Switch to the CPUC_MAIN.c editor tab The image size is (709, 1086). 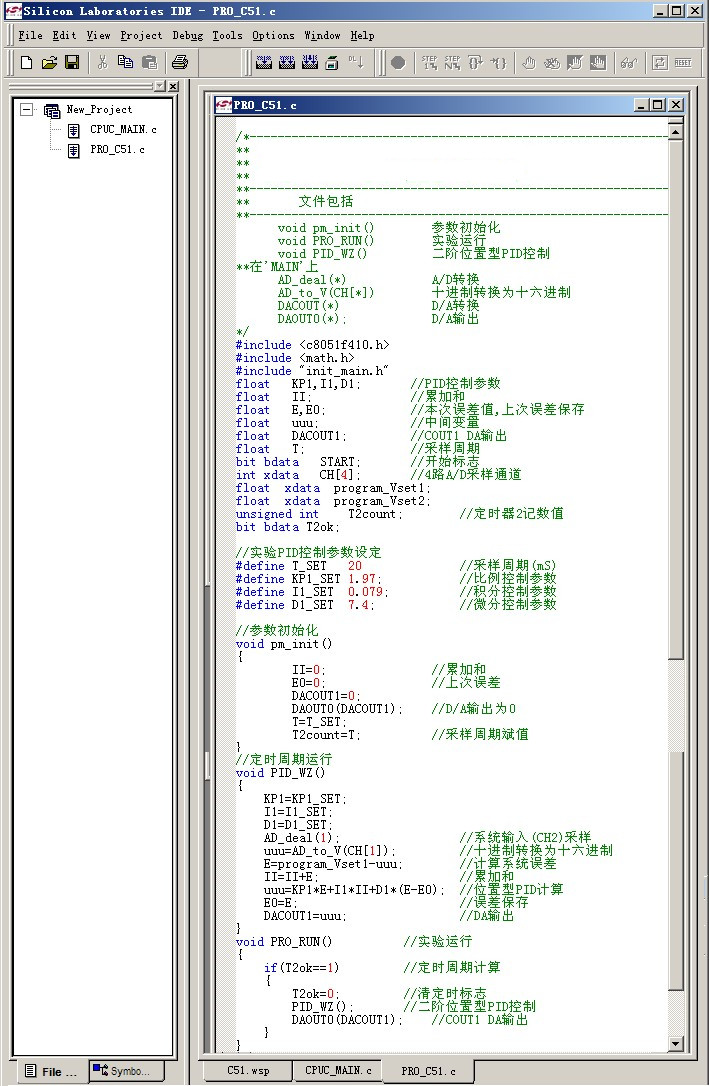338,1070
